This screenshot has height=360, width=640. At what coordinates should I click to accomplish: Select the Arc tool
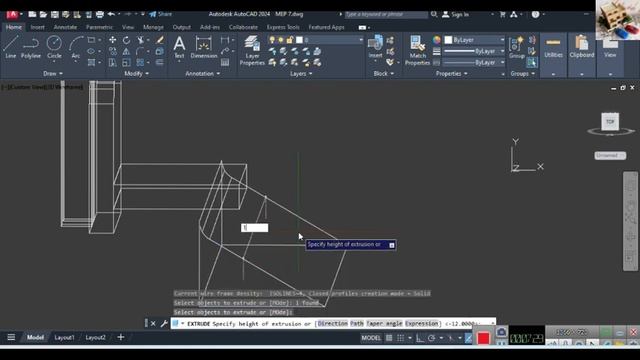(76, 47)
